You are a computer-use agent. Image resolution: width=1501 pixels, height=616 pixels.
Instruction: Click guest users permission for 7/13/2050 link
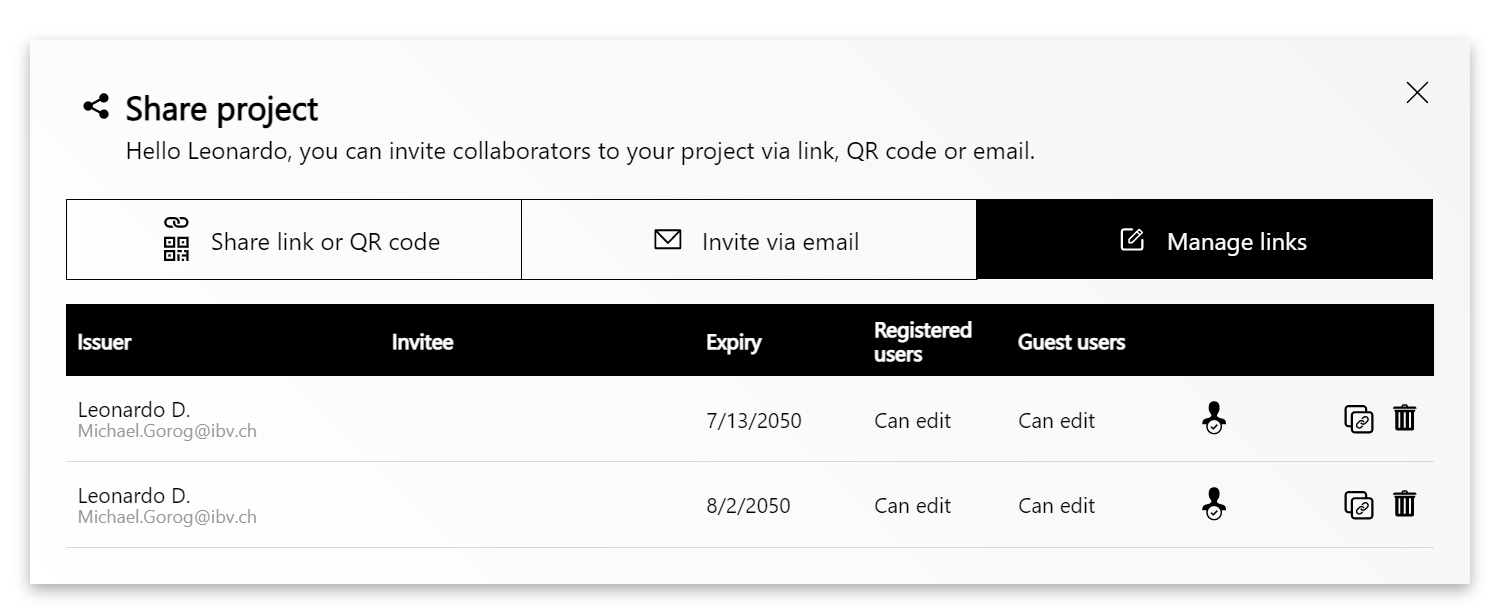pos(1056,421)
